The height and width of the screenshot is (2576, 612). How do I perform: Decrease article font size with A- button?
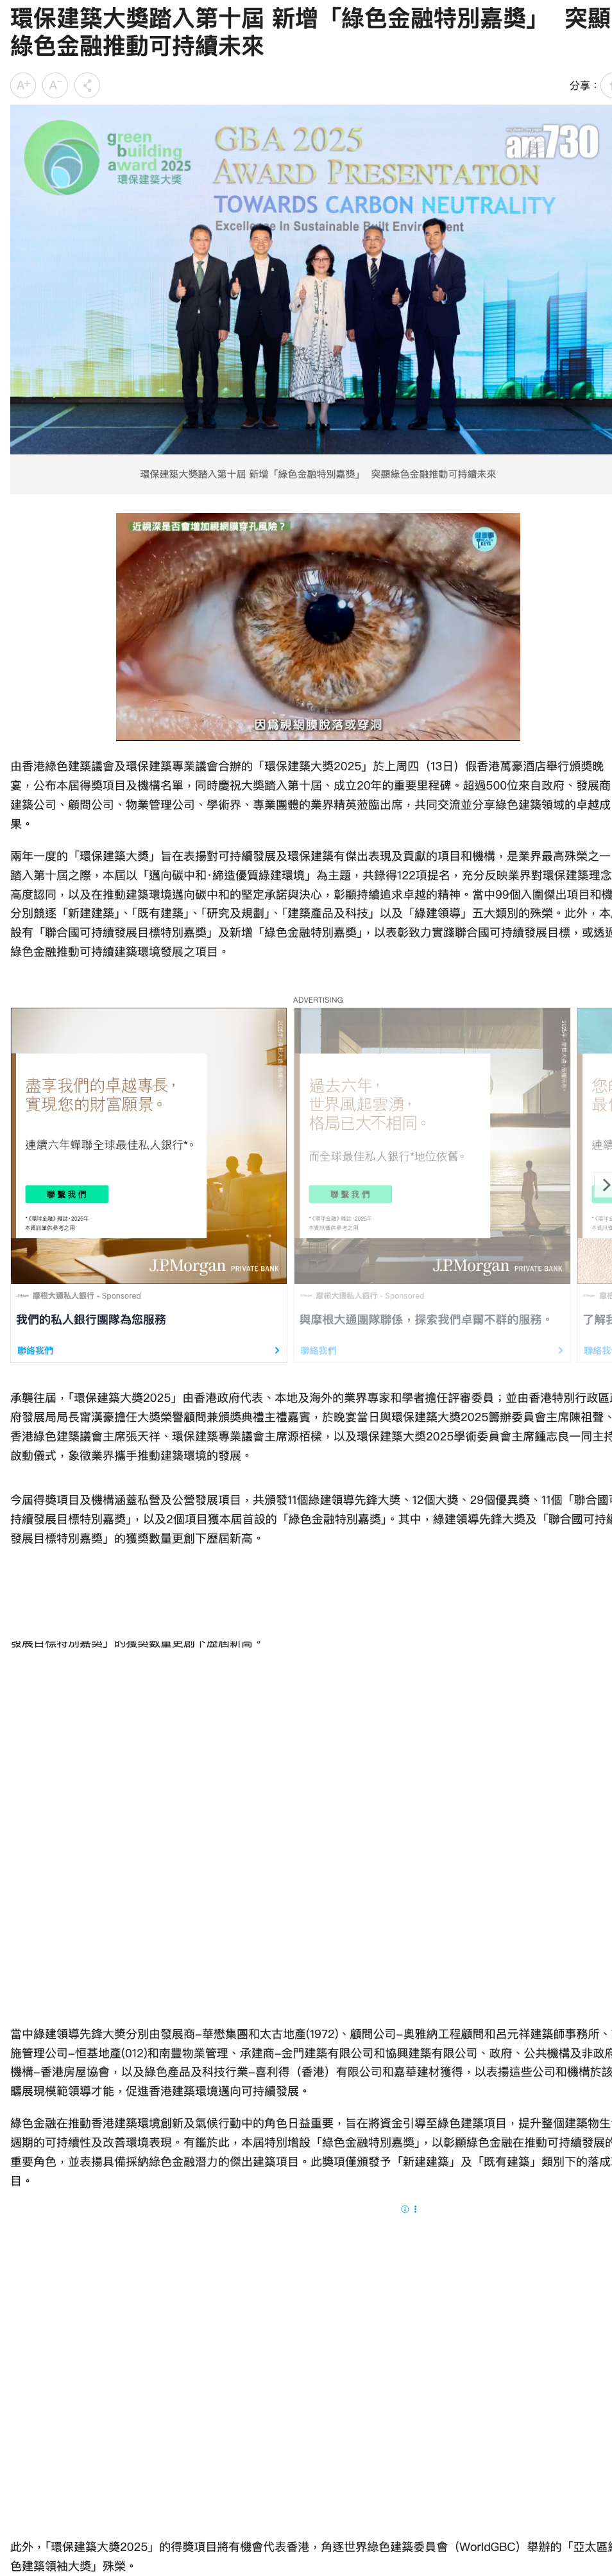(55, 86)
